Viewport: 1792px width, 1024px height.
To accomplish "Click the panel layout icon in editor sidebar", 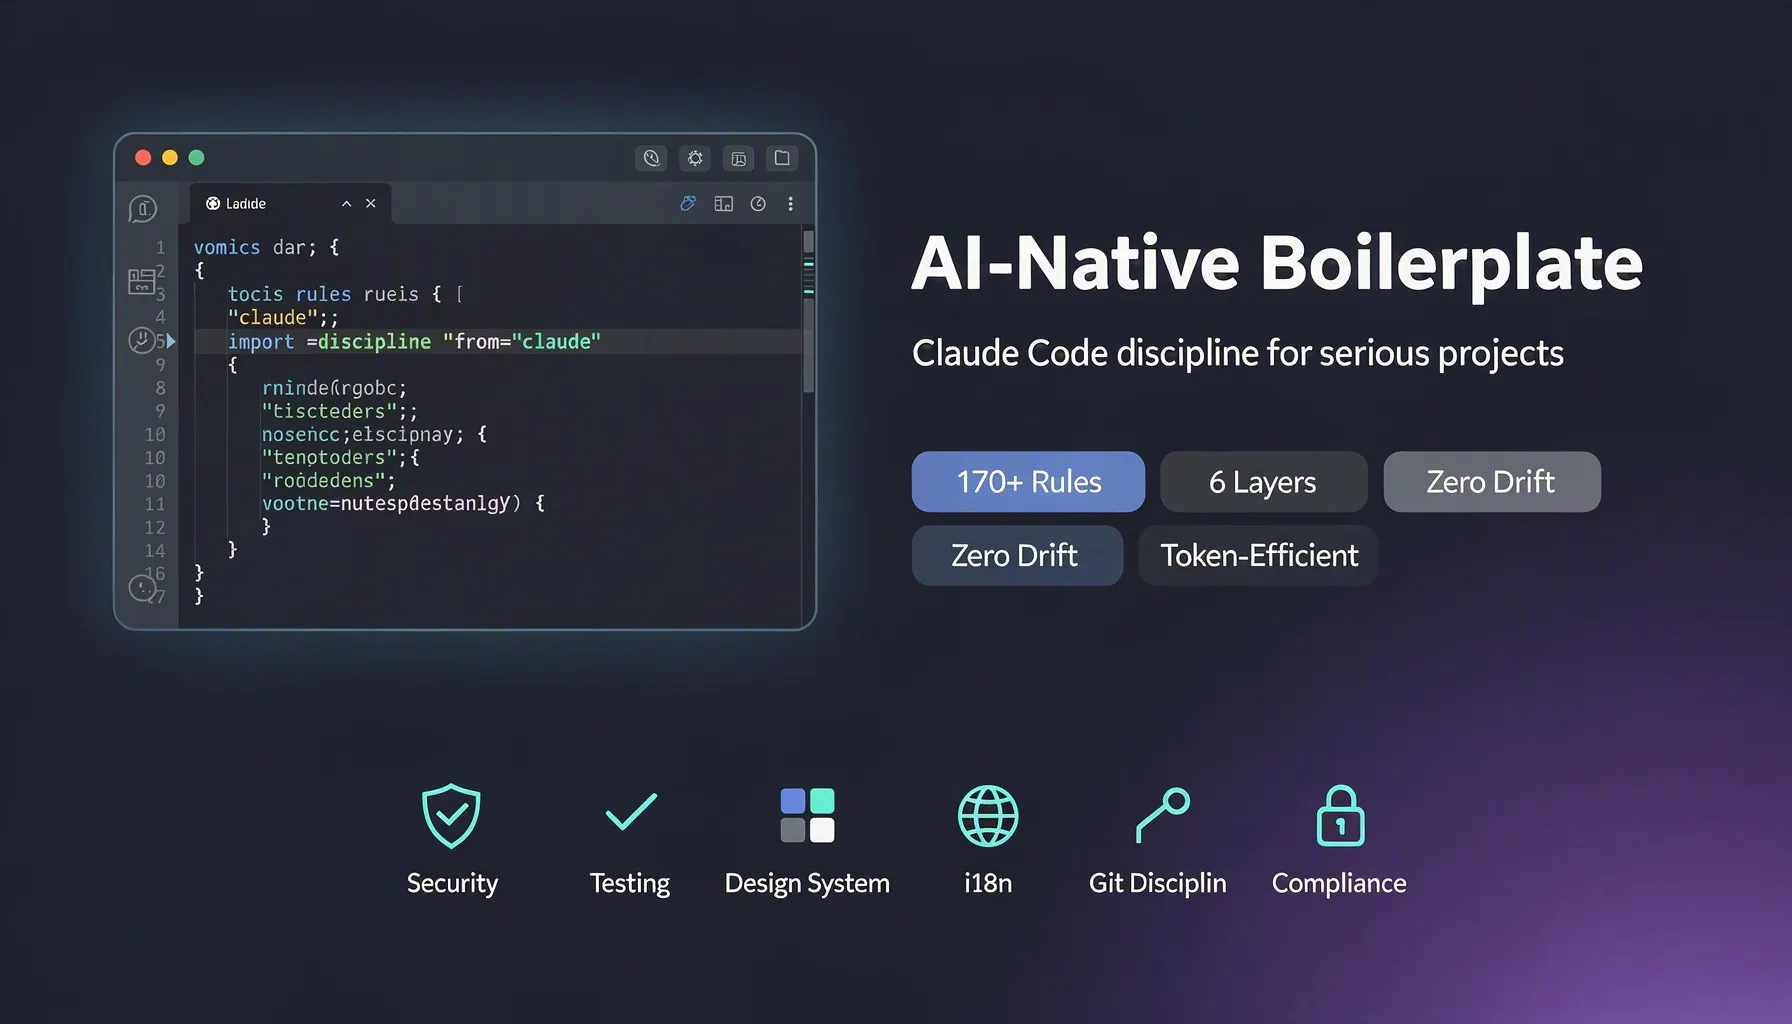I will pyautogui.click(x=141, y=281).
